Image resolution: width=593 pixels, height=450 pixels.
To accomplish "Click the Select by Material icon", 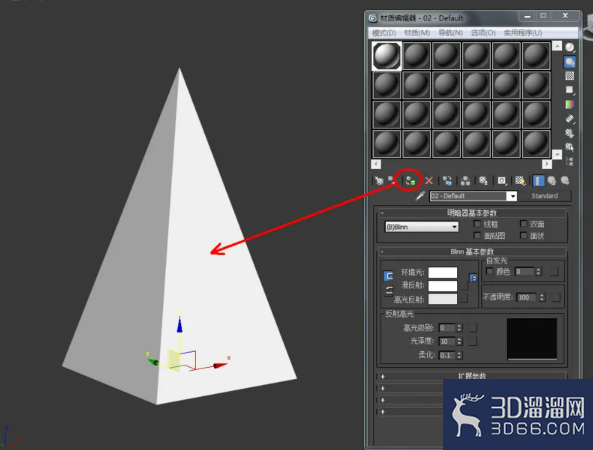I will [570, 147].
